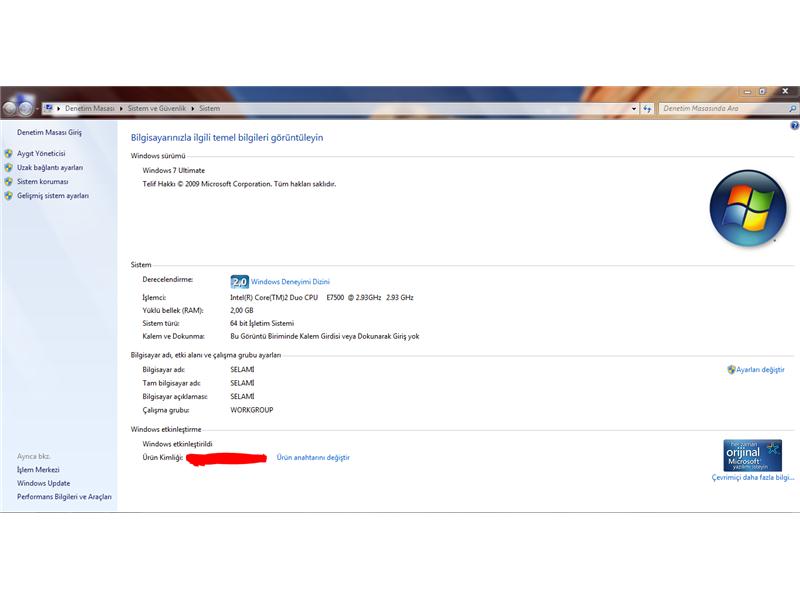The image size is (800, 600).
Task: Expand the address bar history dropdown arrow
Action: tap(634, 109)
